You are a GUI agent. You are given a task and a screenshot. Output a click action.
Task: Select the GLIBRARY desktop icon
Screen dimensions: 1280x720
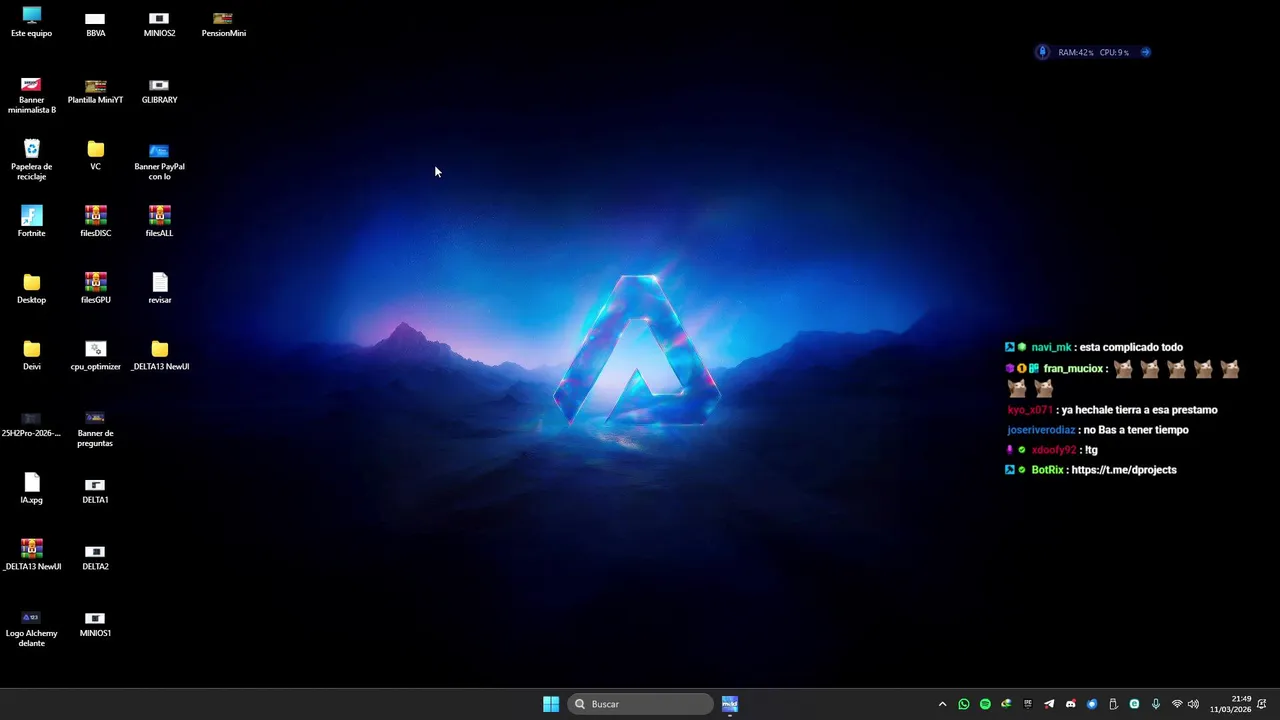(159, 91)
